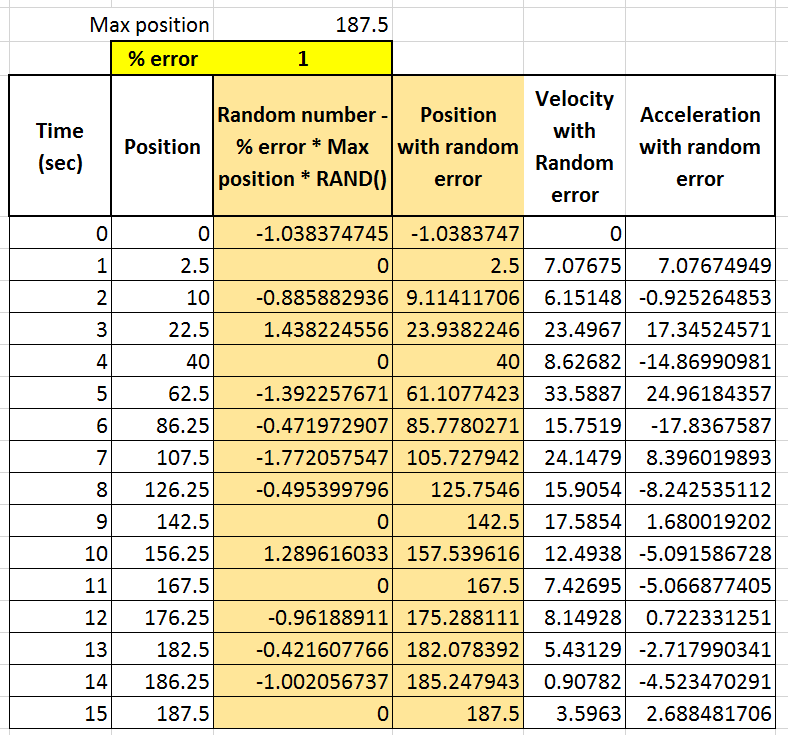Select cell 105.727942
The image size is (788, 735).
(x=458, y=457)
